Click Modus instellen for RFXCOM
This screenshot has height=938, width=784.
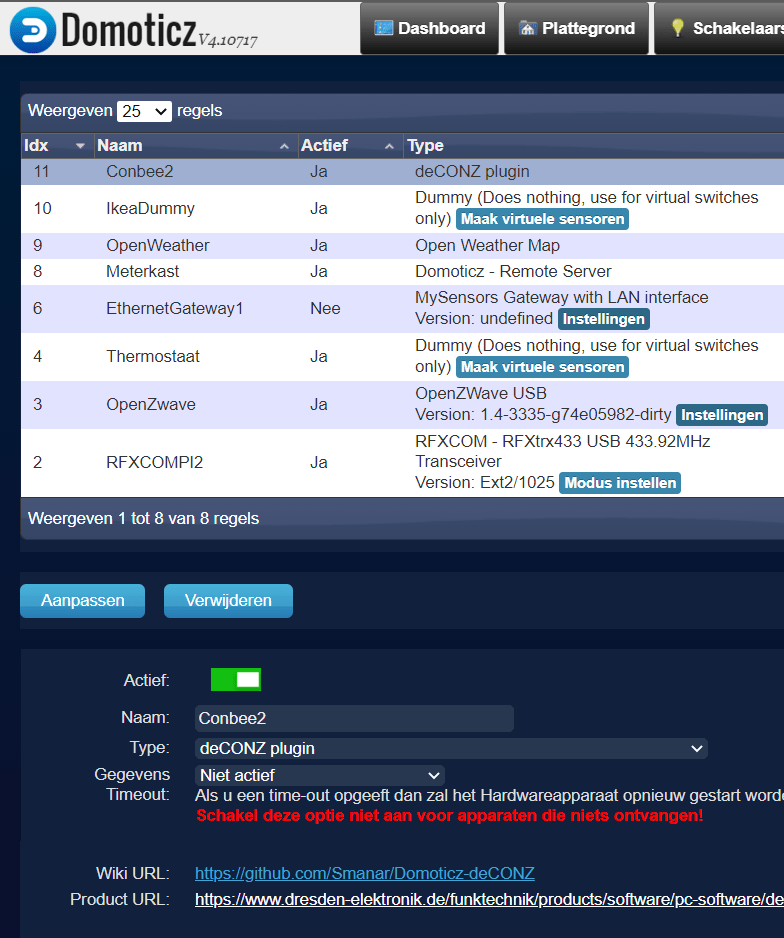[x=620, y=483]
